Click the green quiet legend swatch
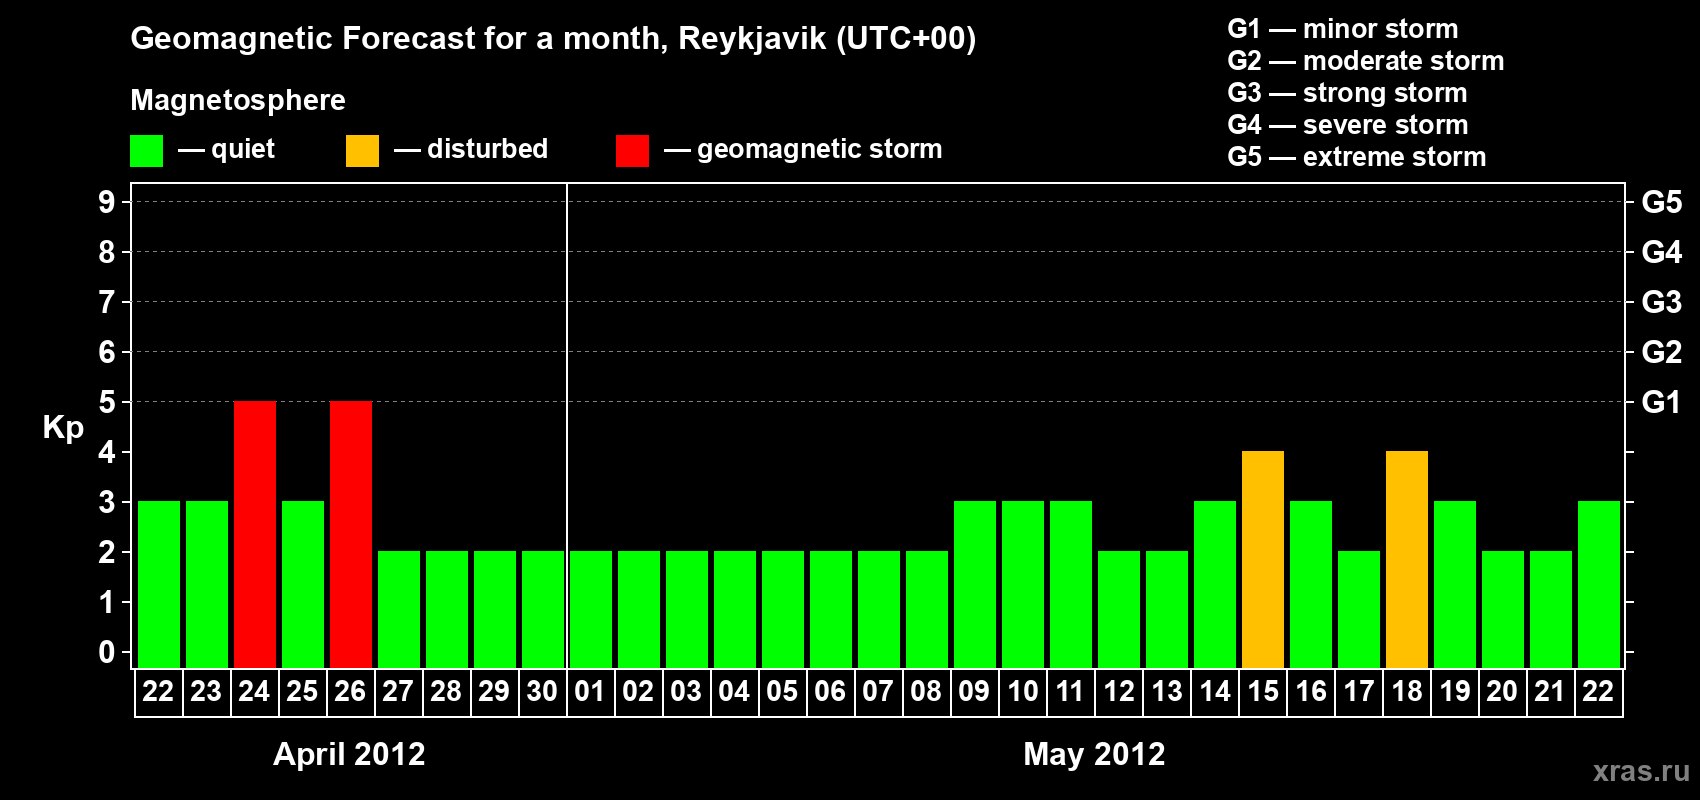 pyautogui.click(x=146, y=151)
